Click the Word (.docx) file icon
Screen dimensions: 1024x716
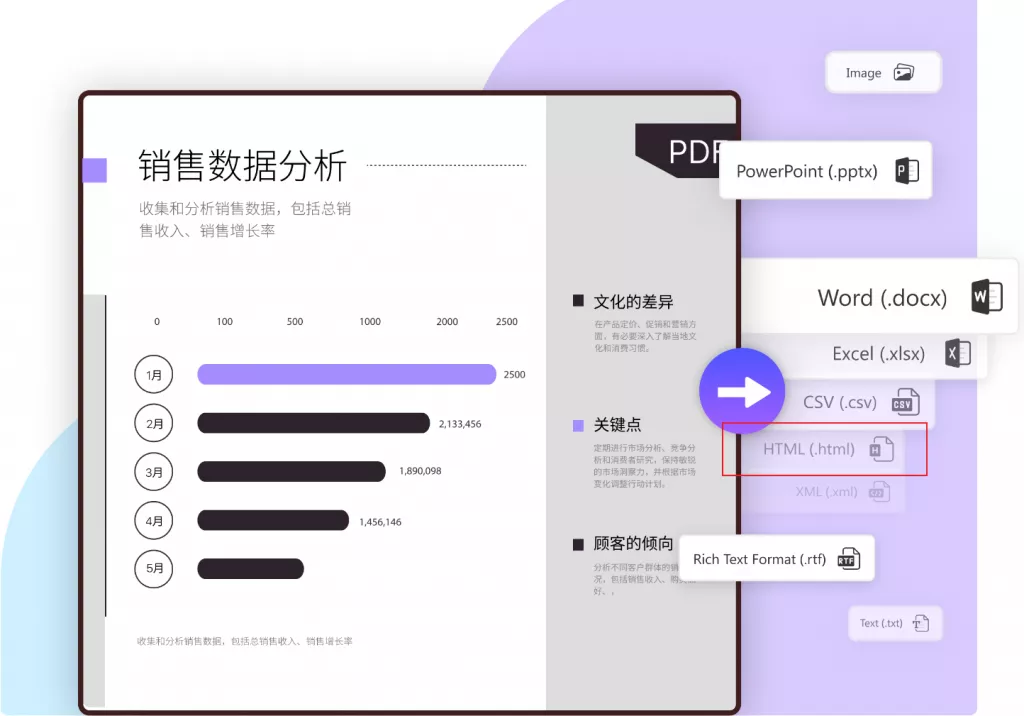(x=986, y=297)
